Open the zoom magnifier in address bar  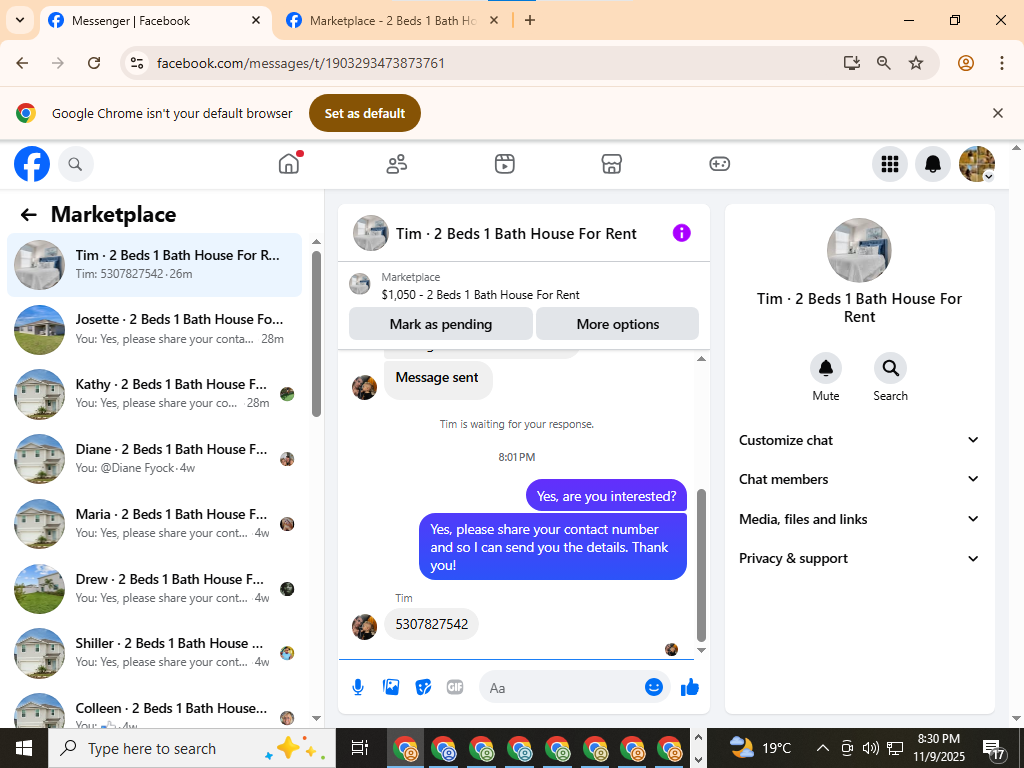tap(884, 63)
